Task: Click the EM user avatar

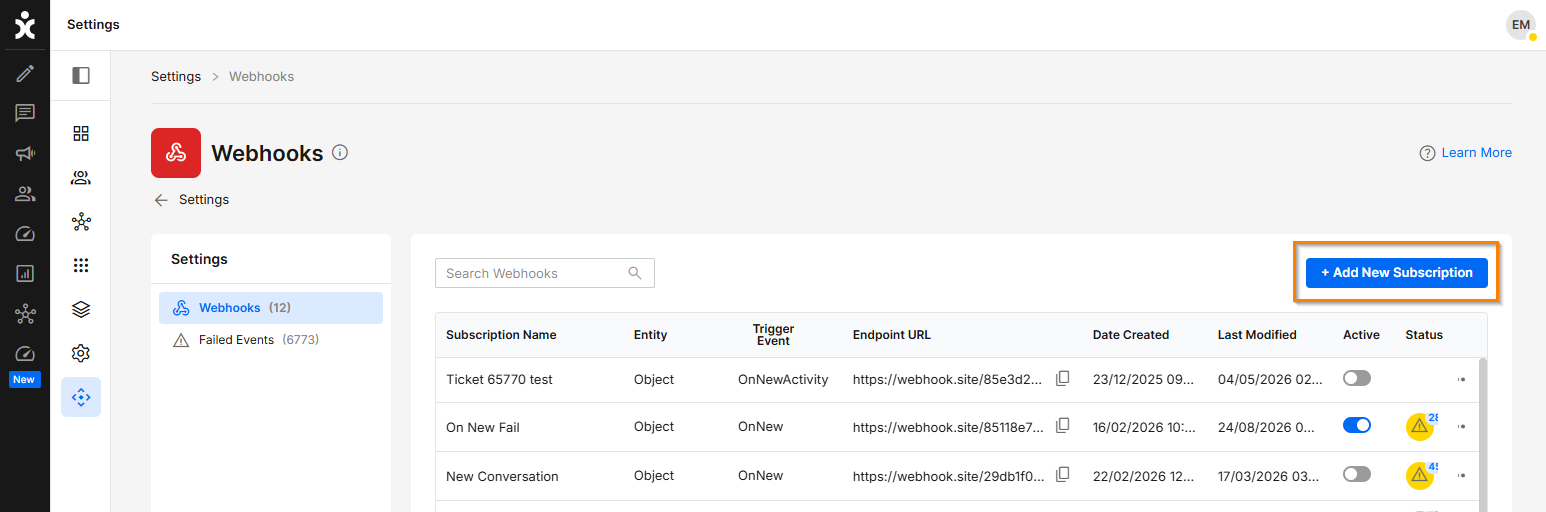Action: pos(1521,25)
